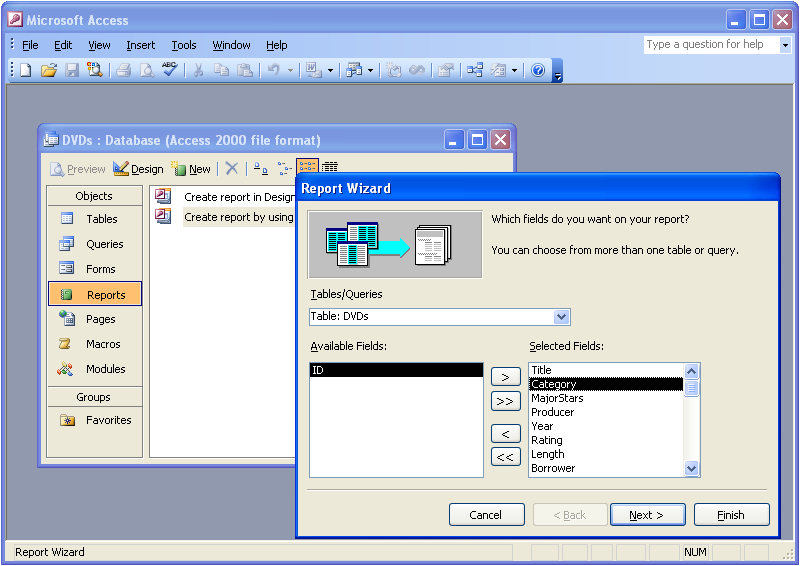Click the Selected Fields scroll down arrow
The image size is (800, 566).
tap(691, 469)
